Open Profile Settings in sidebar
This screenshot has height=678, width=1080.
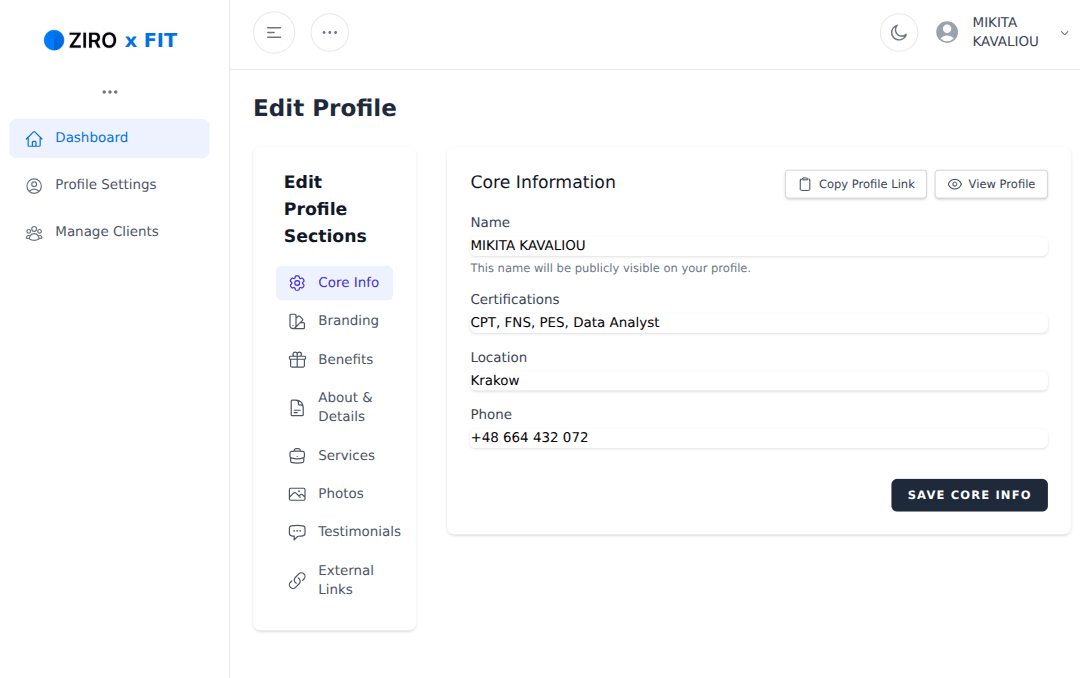(106, 185)
